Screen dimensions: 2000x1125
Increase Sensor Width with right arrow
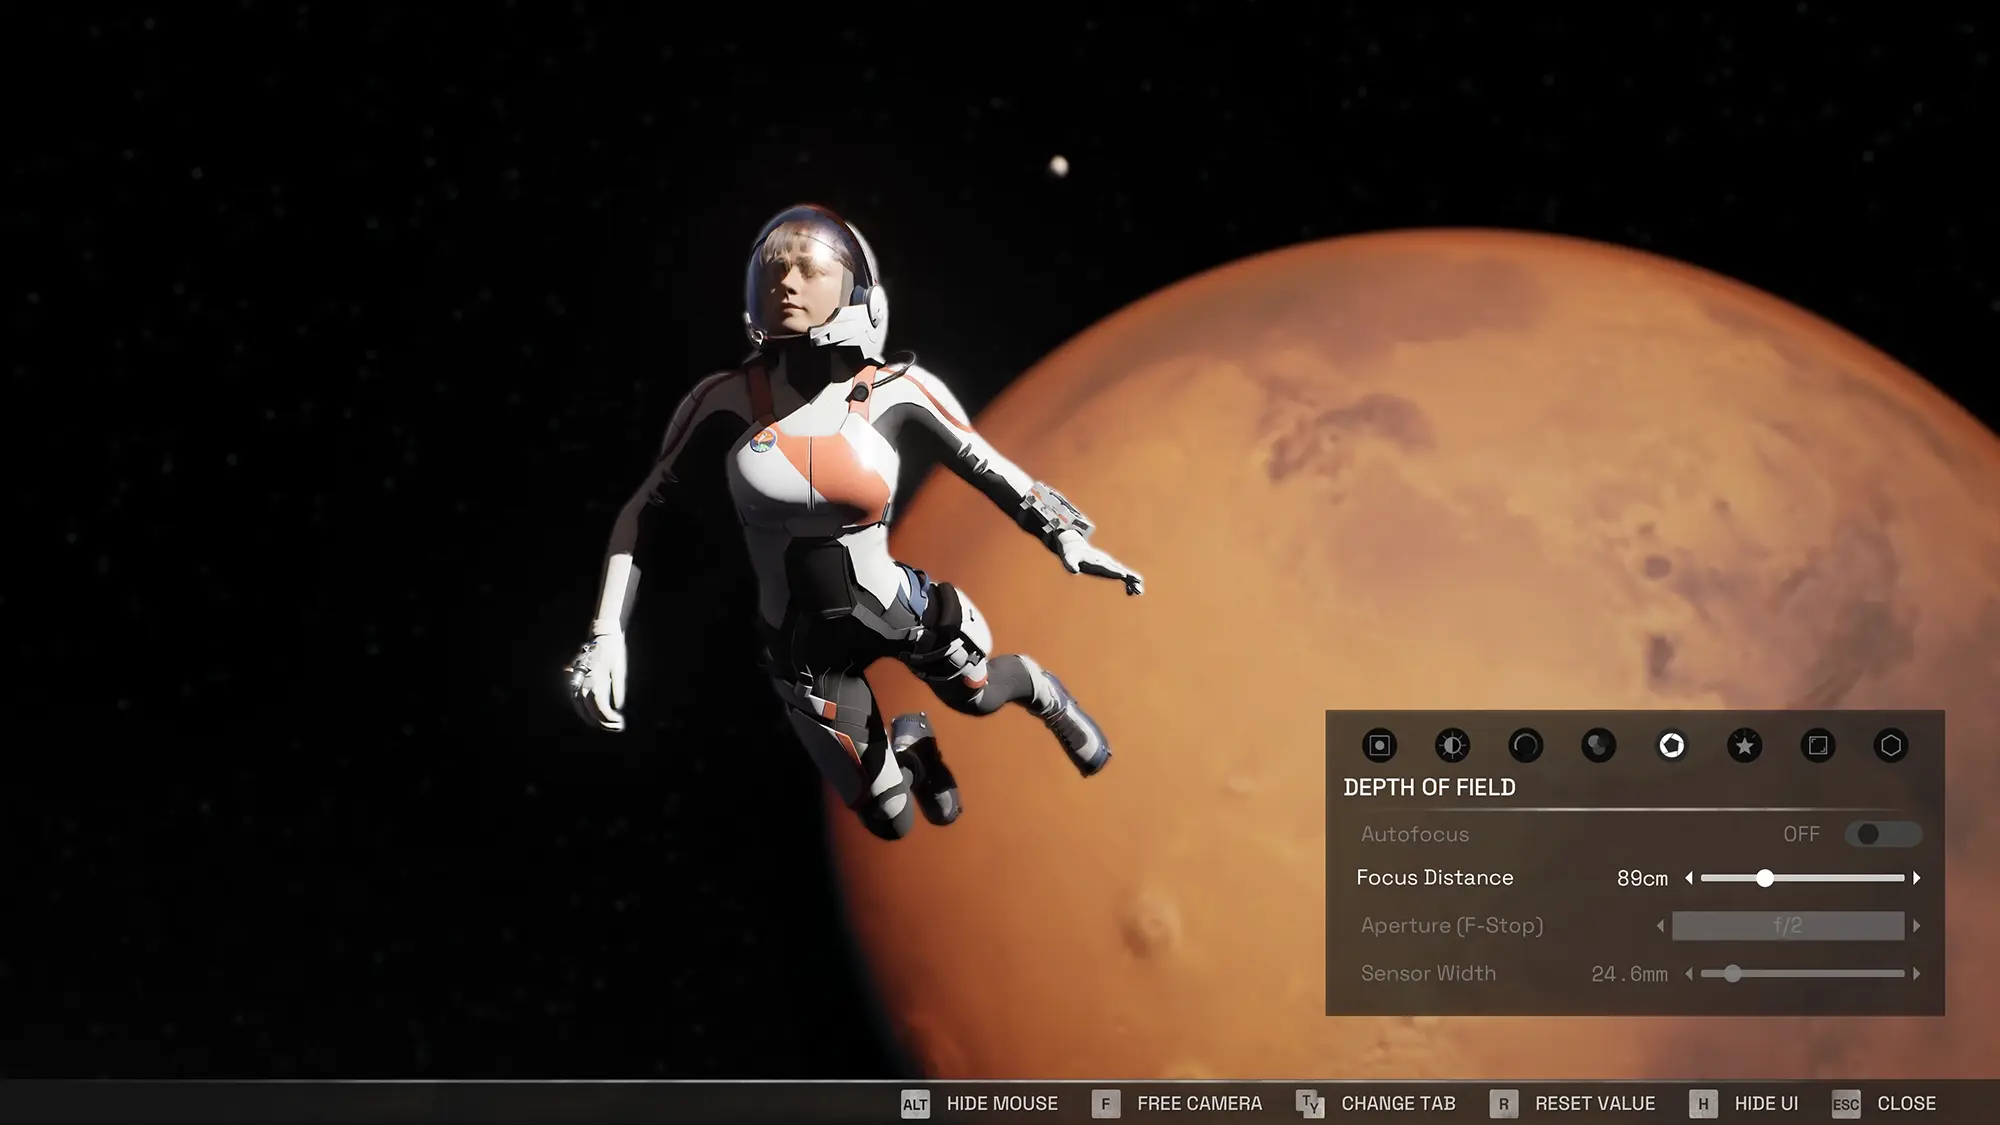click(x=1916, y=974)
